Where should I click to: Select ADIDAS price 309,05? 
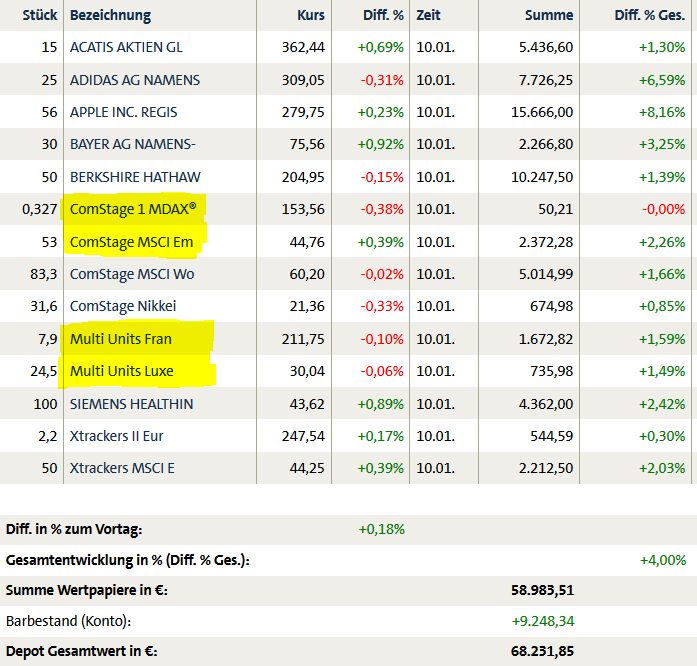point(303,80)
